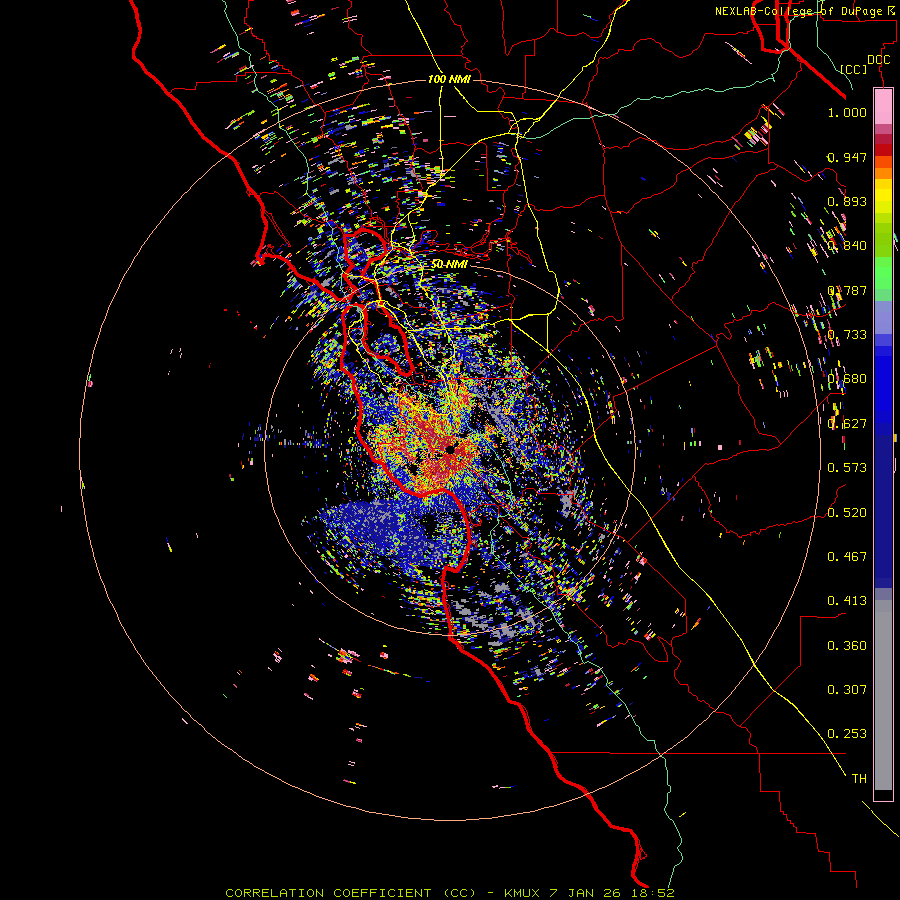Click the black radar site dot at map center
The width and height of the screenshot is (900, 900).
[452, 450]
